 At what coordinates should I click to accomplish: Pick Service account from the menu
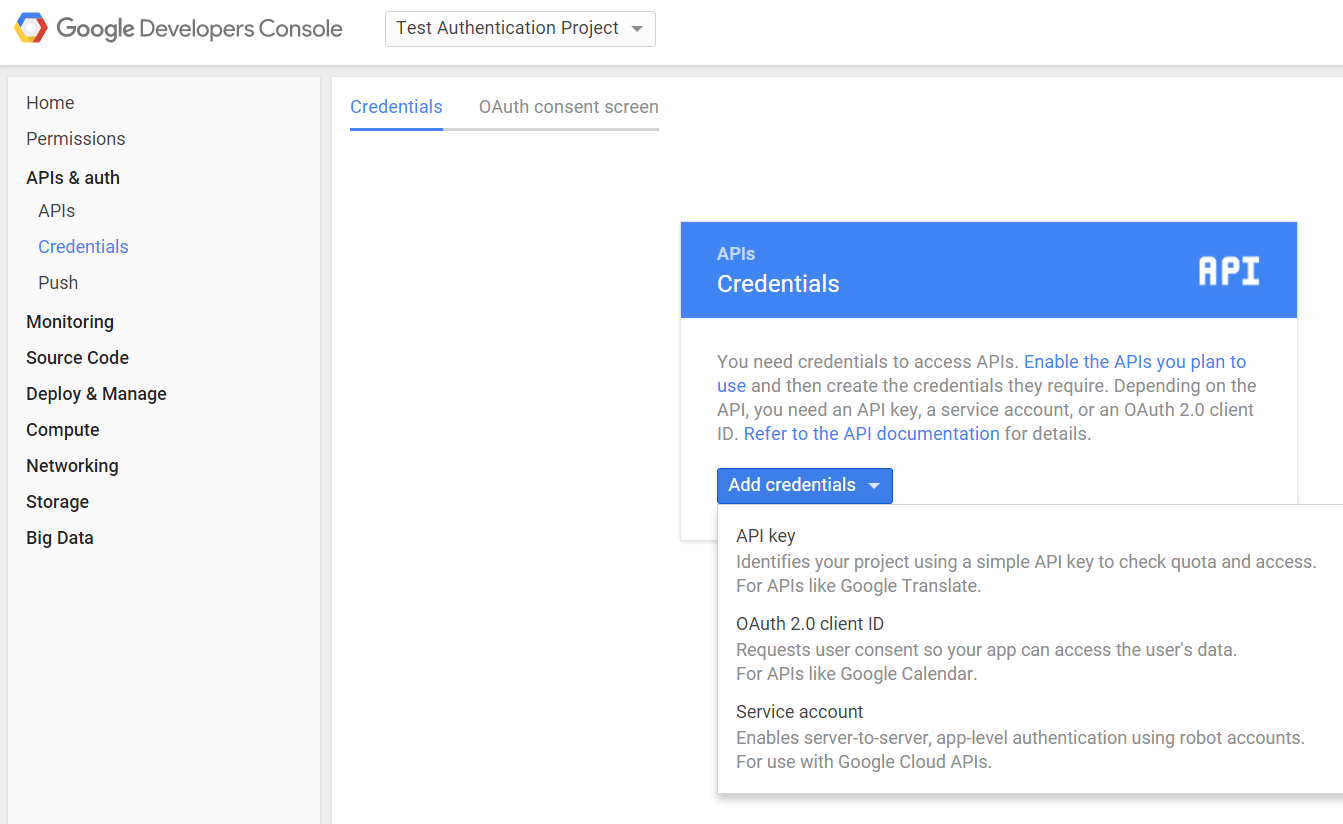coord(800,712)
